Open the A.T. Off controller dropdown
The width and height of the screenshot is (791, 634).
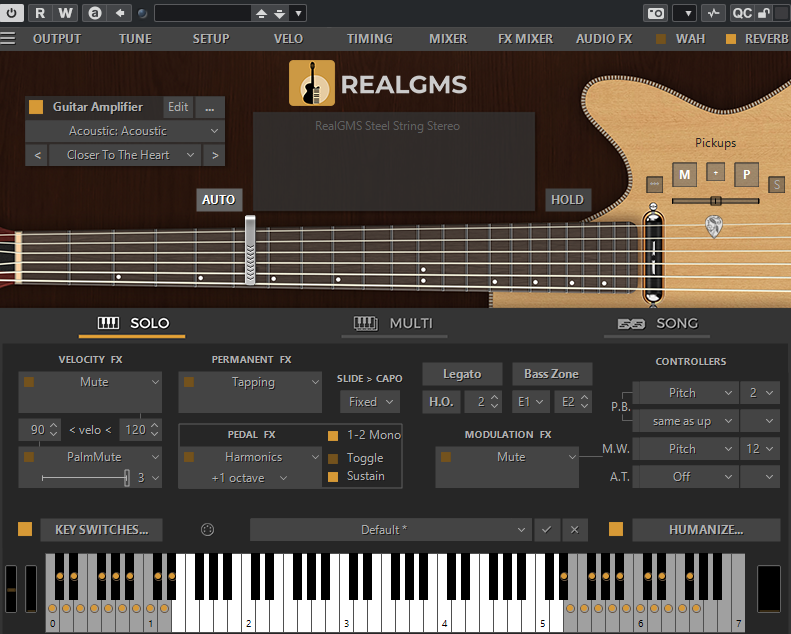pyautogui.click(x=686, y=477)
